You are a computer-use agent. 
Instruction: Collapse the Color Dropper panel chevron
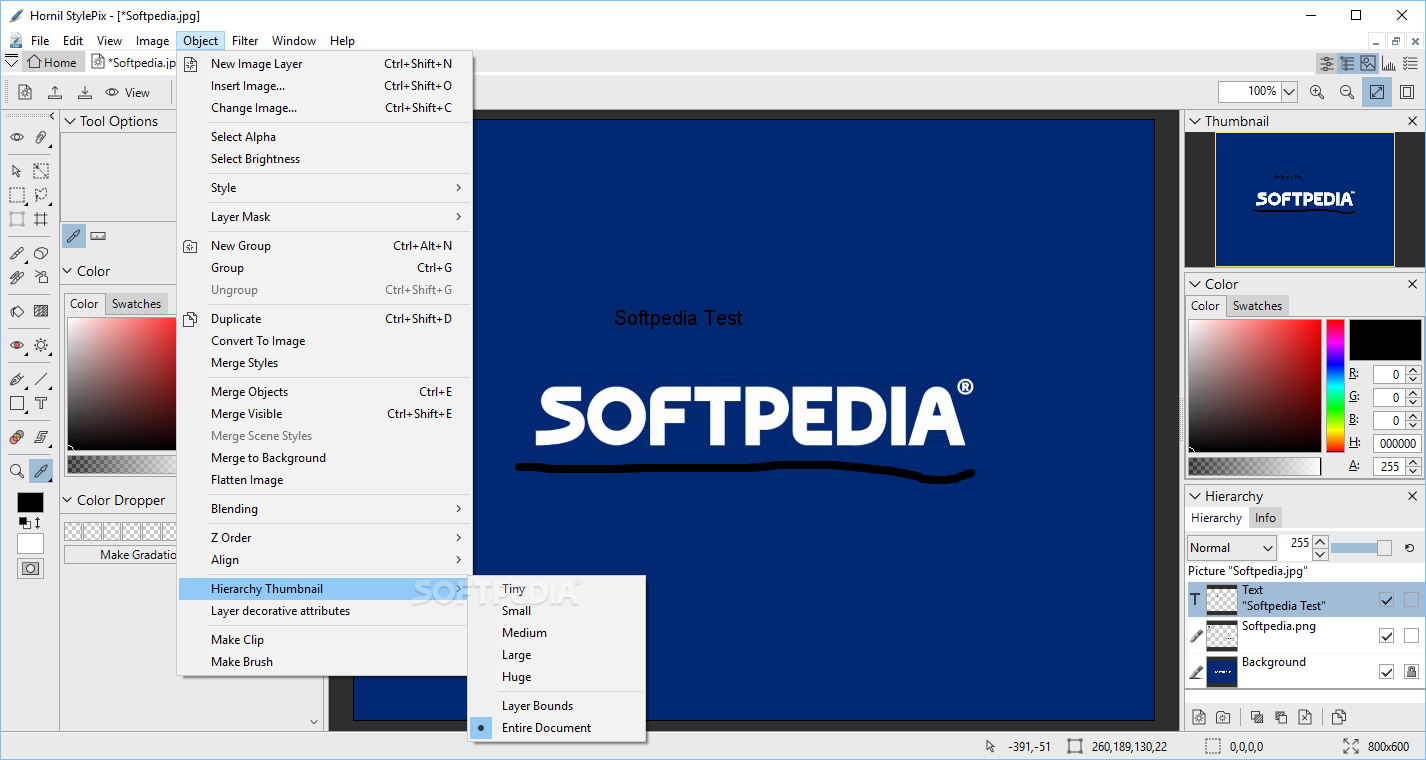[69, 500]
